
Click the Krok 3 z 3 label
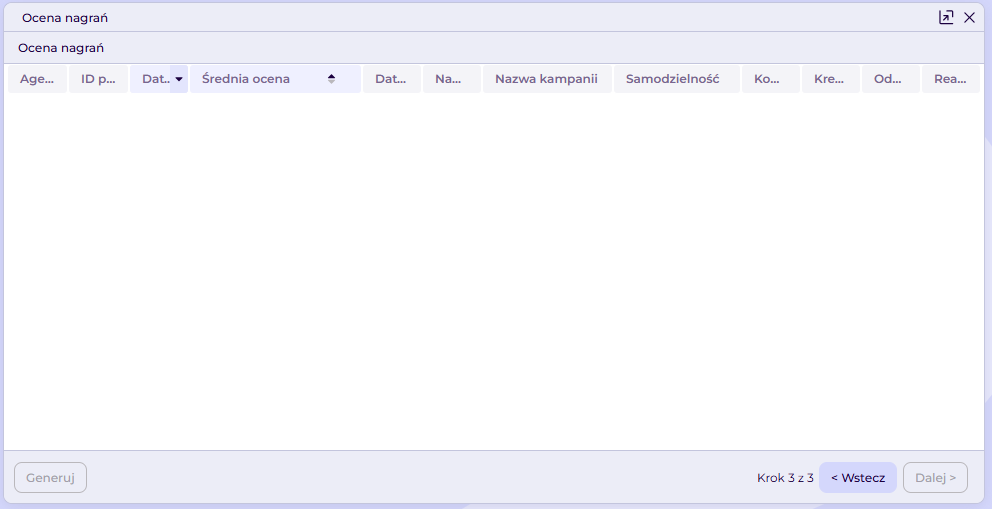(785, 478)
